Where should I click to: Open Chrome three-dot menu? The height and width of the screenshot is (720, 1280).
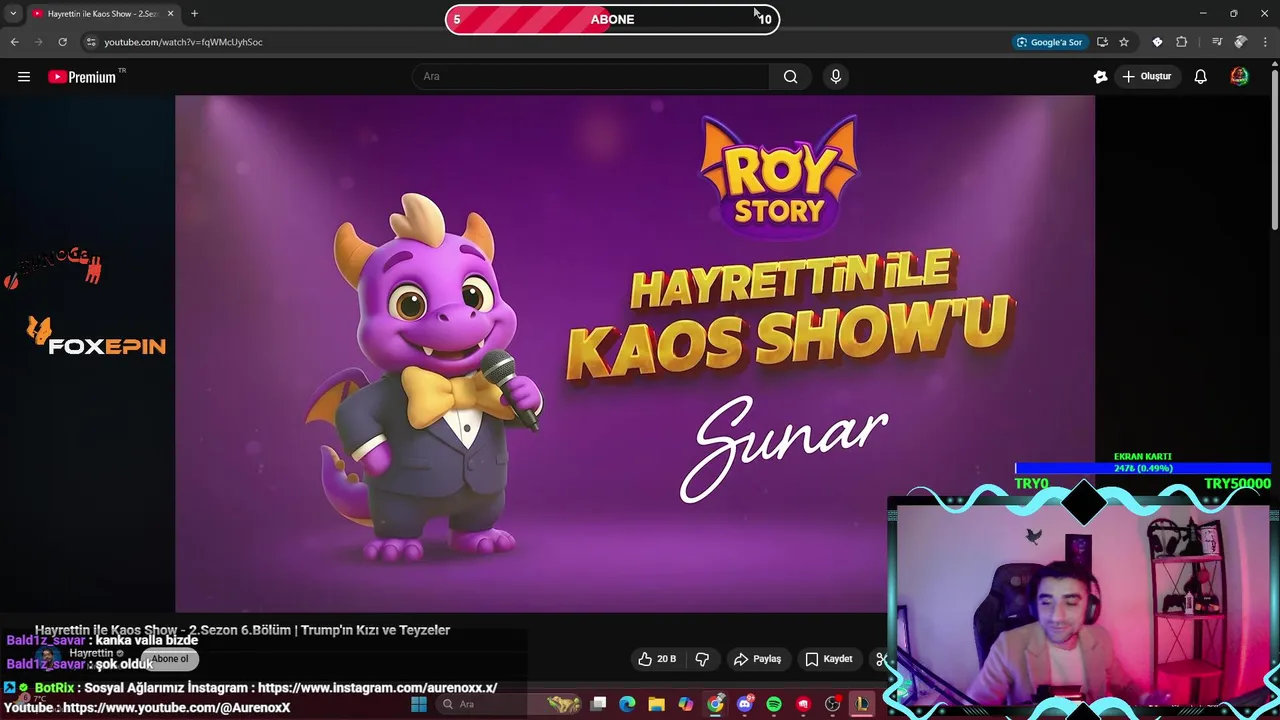(x=1265, y=42)
